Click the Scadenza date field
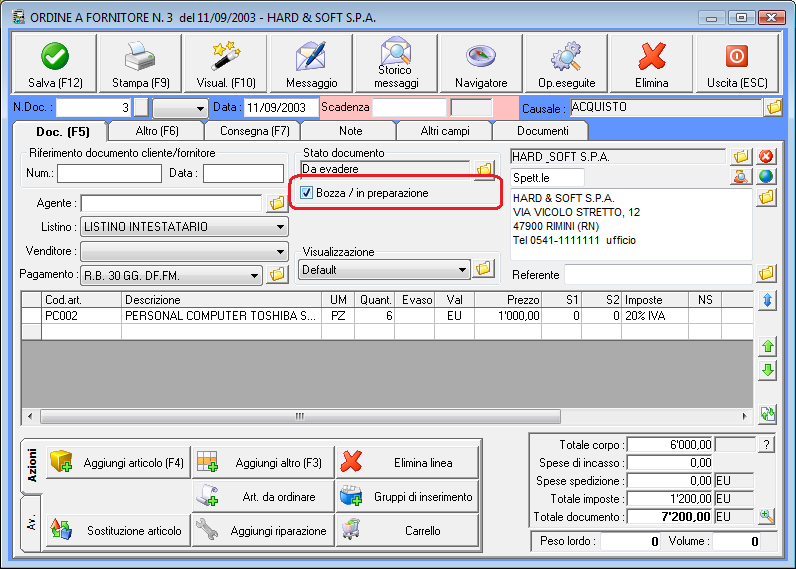 [x=409, y=108]
